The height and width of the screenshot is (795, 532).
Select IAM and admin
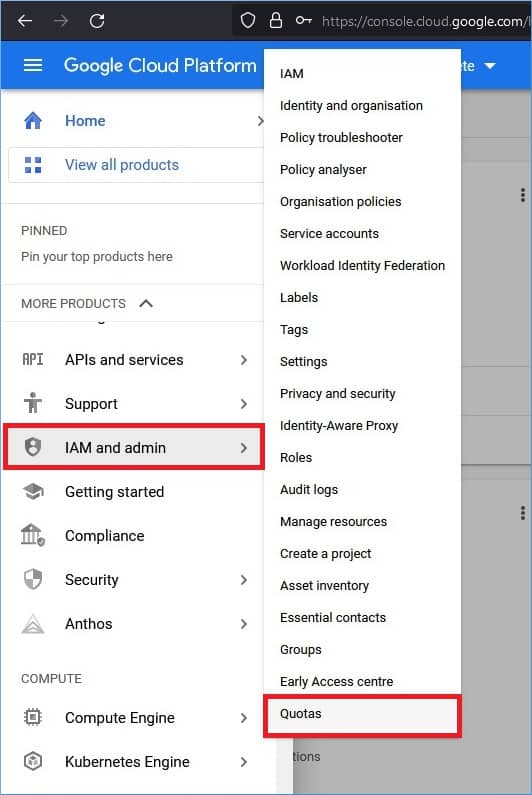point(134,447)
